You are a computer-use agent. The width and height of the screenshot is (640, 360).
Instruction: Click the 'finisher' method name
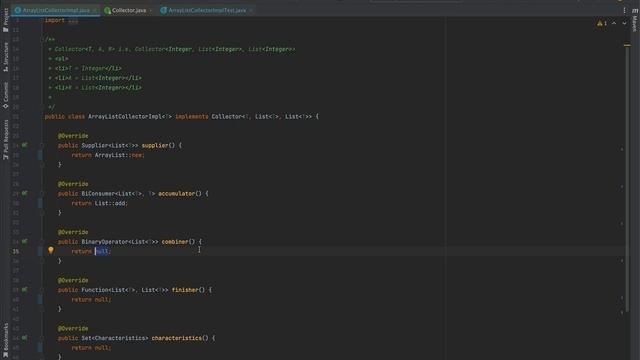185,290
